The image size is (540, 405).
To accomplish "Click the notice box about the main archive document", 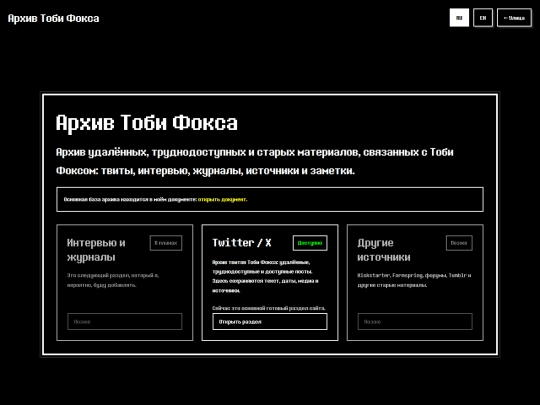I will [270, 199].
